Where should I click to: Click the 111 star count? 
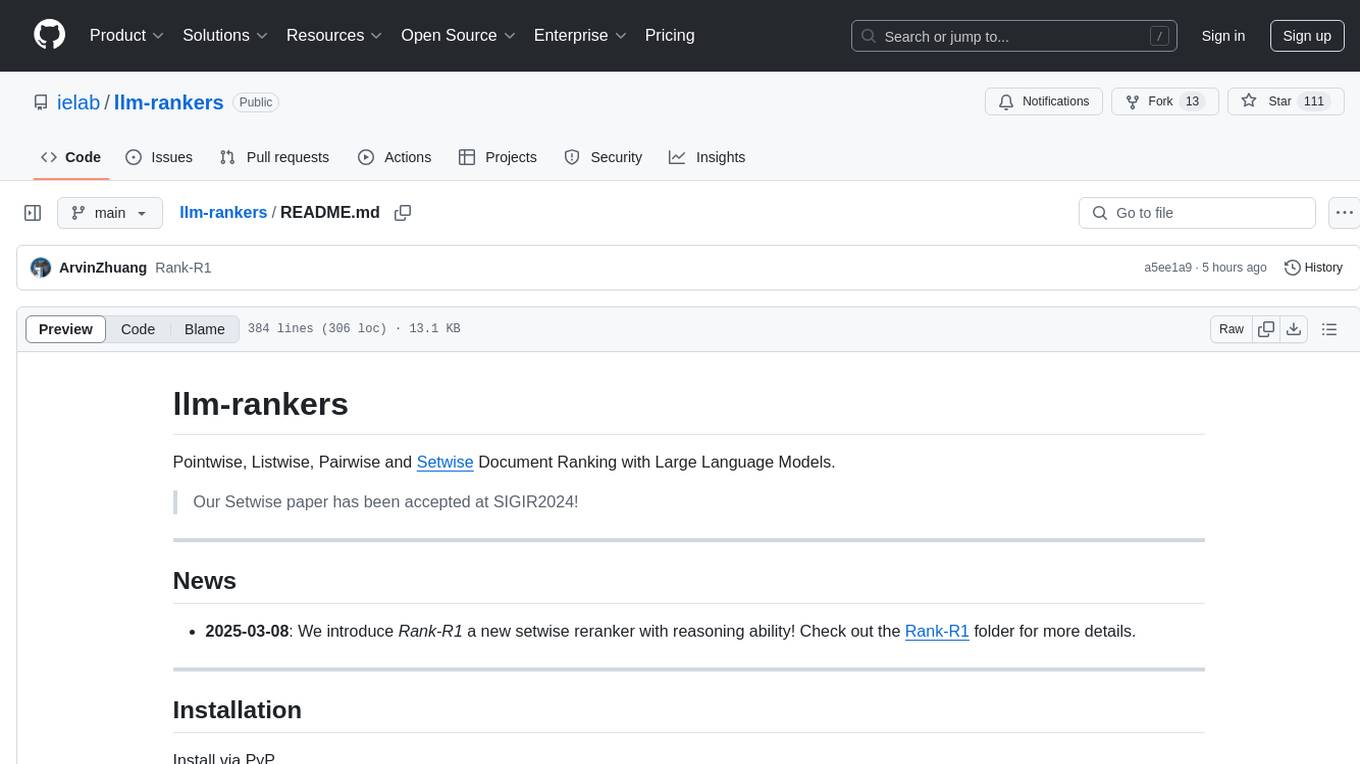1314,102
